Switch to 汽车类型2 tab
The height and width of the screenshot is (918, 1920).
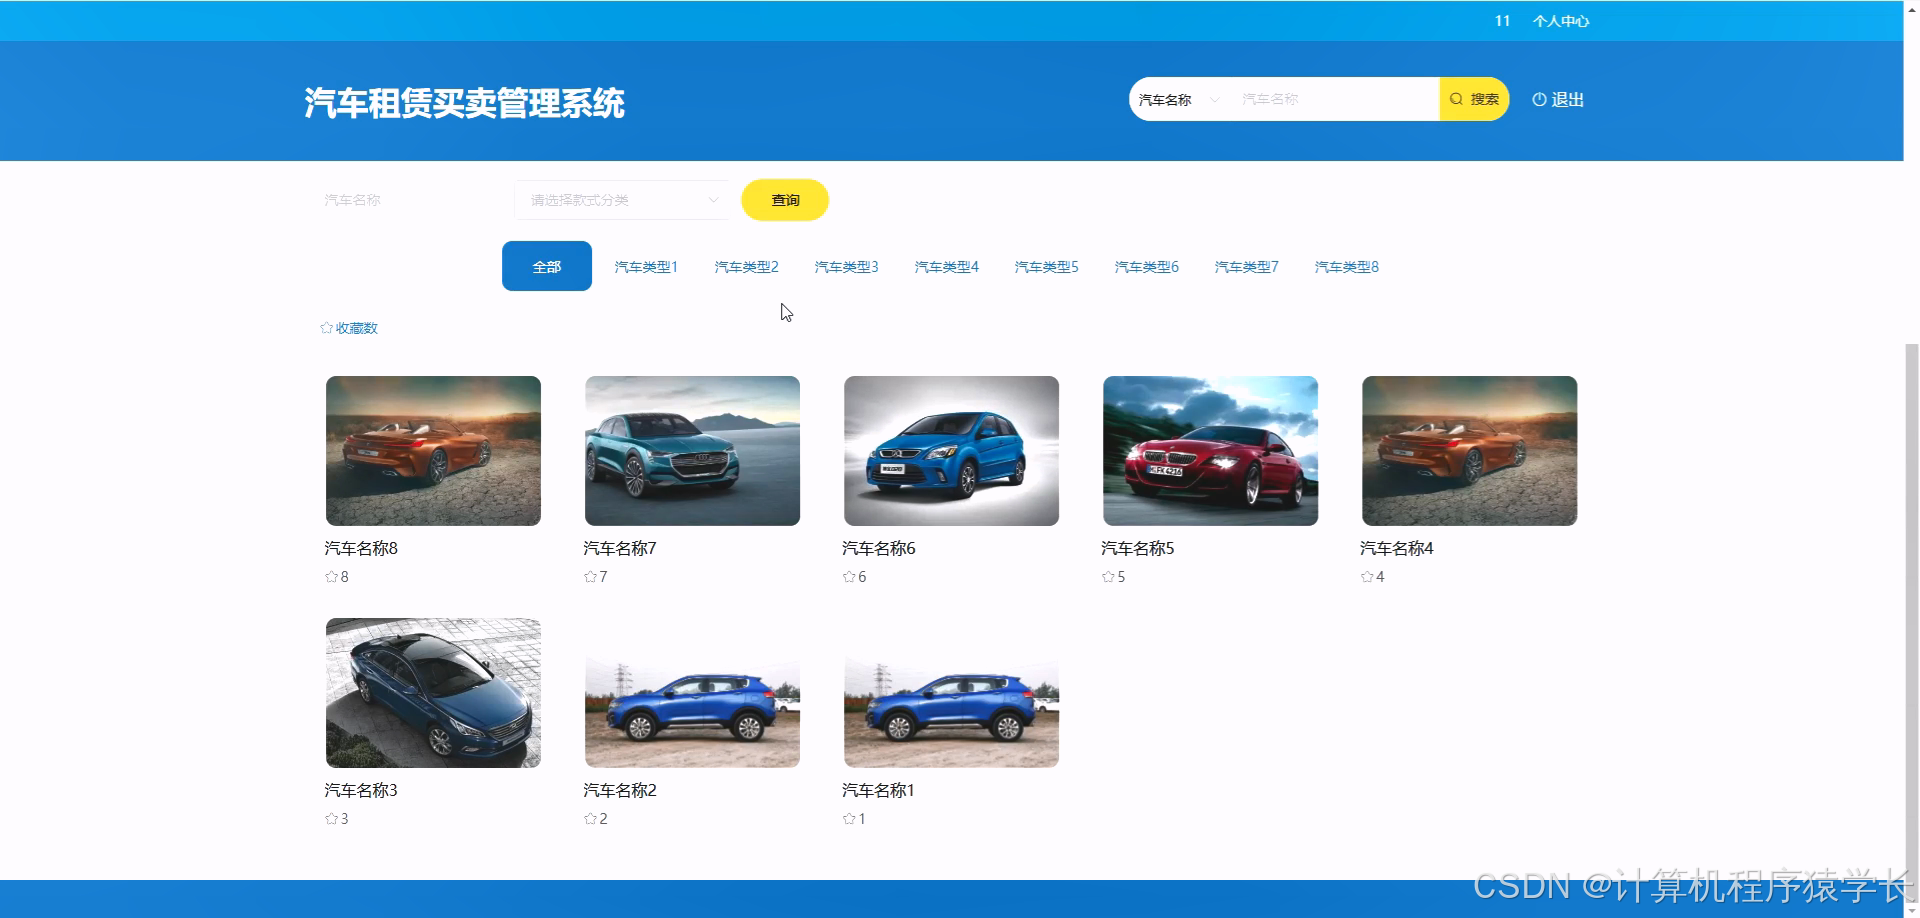coord(746,266)
